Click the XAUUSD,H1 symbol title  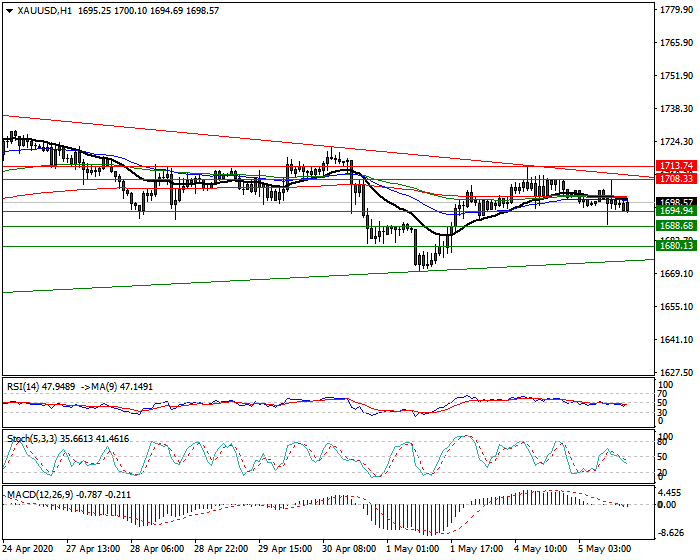(44, 11)
